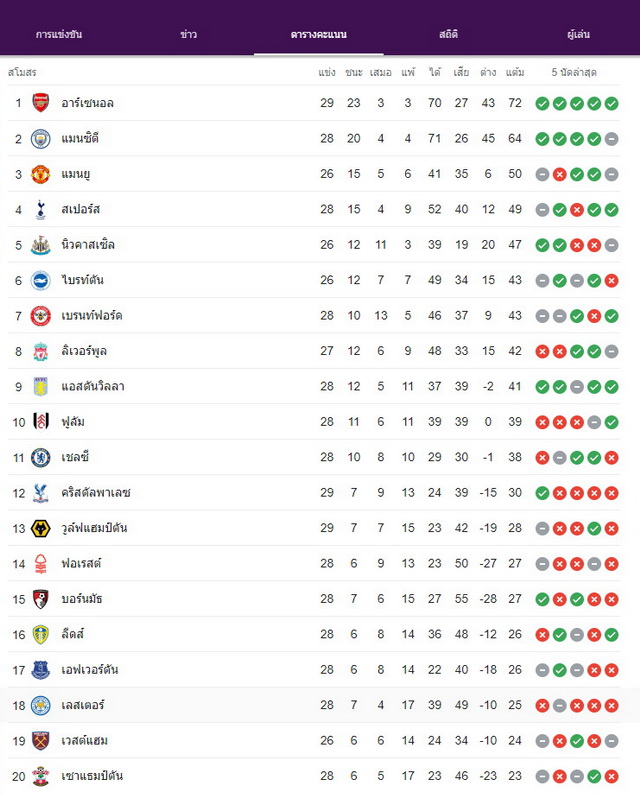Click the Tottenham Spurs cockerel crest
Viewport: 640px width, 799px height.
tap(41, 209)
